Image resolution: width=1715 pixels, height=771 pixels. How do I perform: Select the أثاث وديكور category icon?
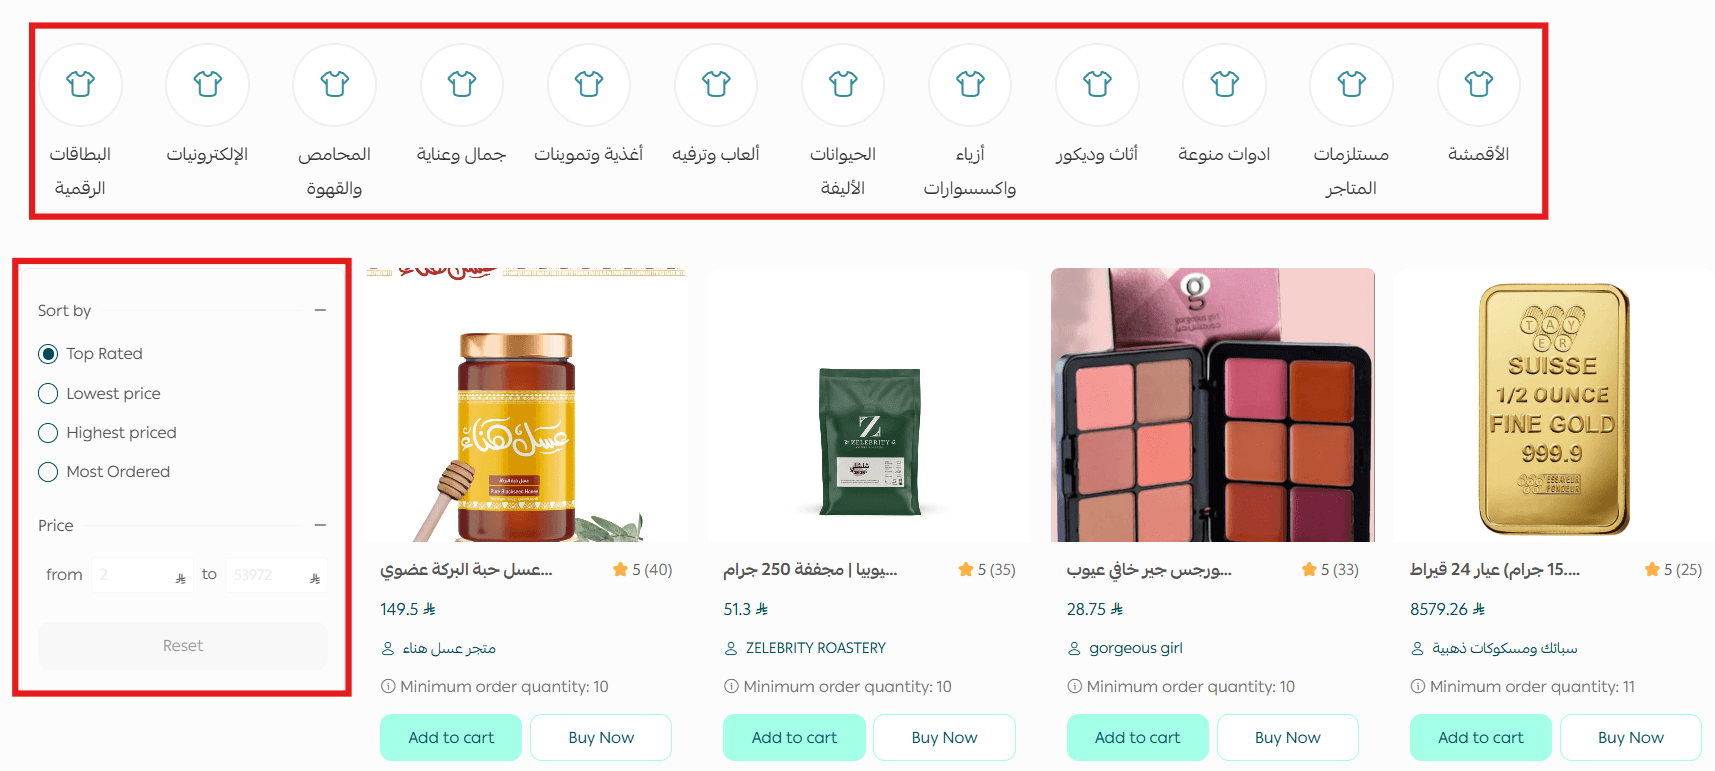point(1097,85)
